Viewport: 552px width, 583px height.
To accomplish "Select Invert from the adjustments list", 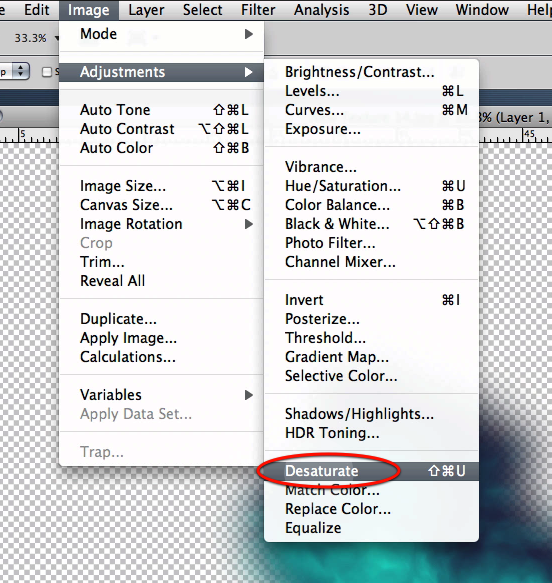I will (371, 300).
